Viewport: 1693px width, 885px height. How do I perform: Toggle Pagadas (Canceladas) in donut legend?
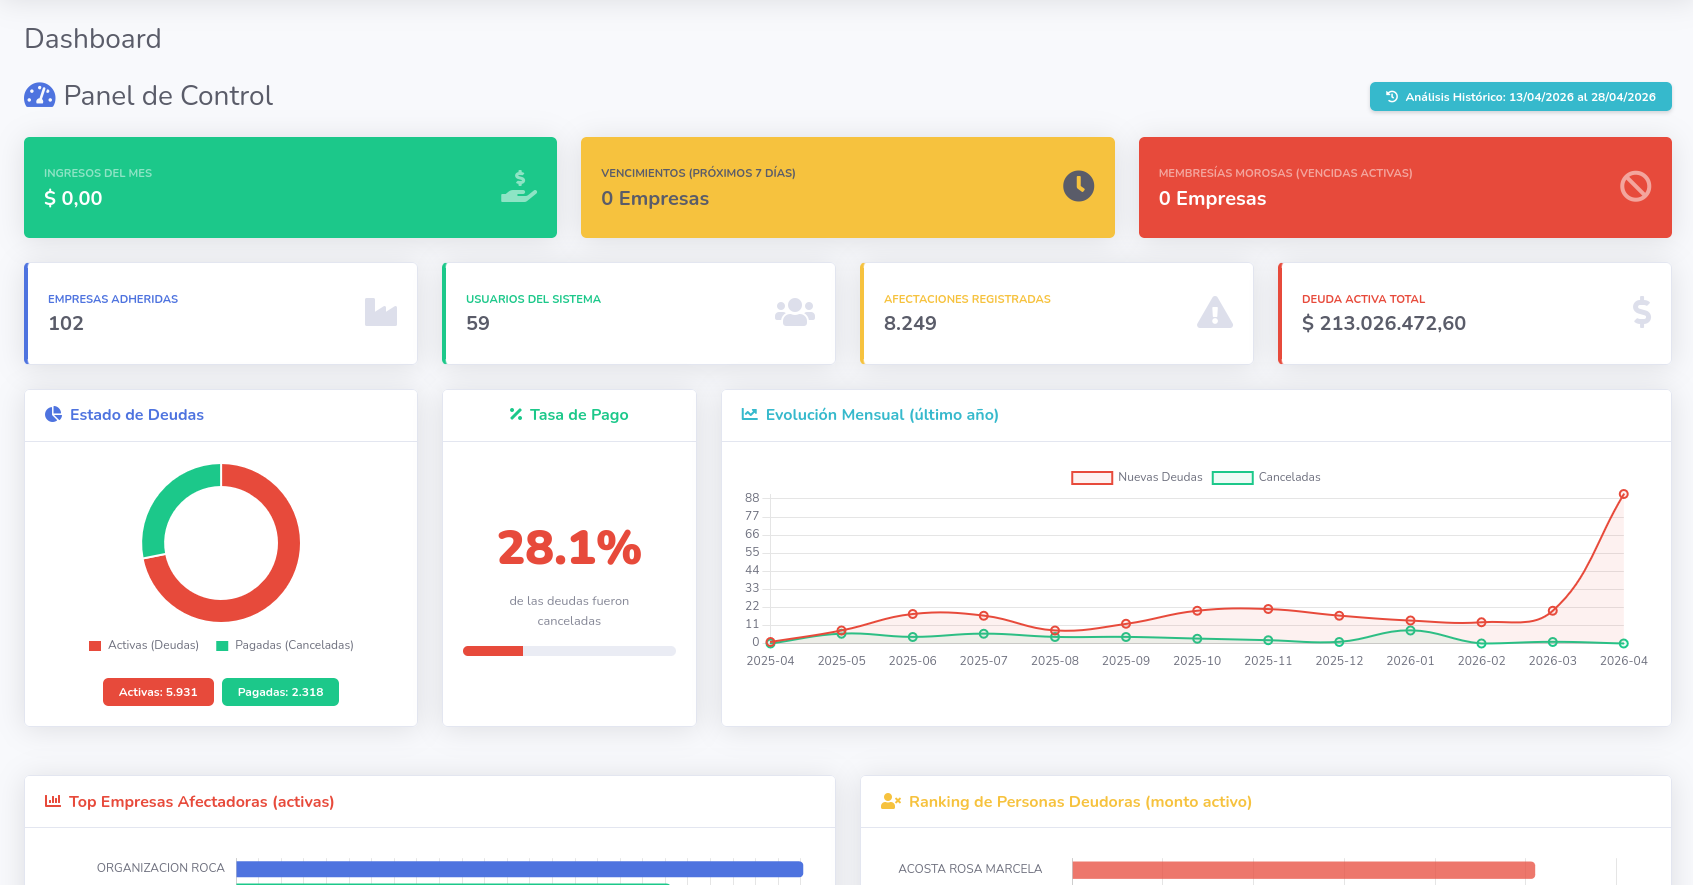point(285,645)
